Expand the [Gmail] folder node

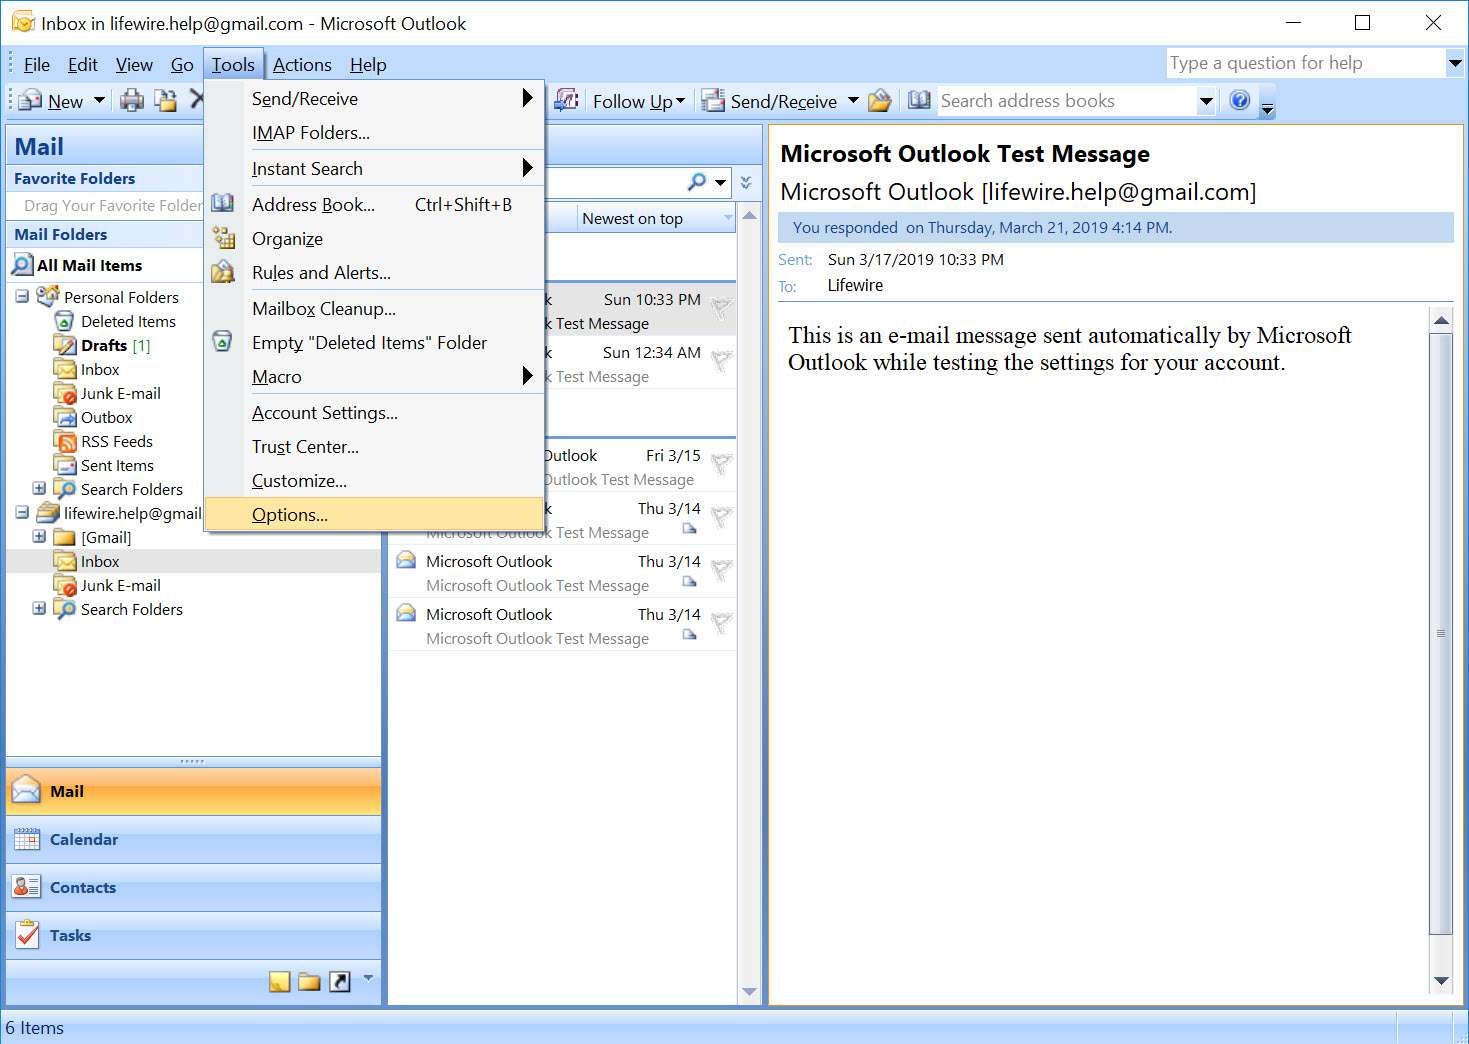39,537
